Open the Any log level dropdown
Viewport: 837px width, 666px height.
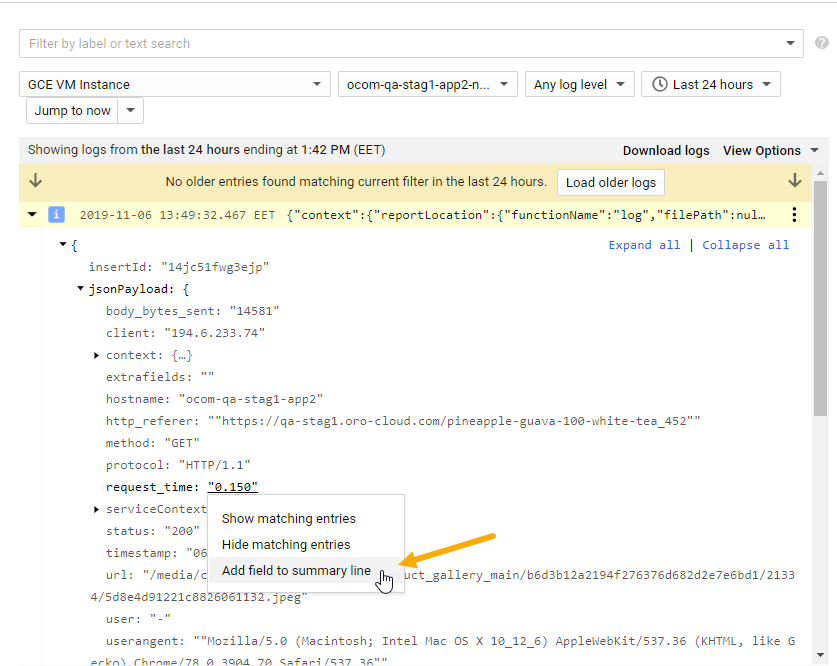tap(579, 84)
